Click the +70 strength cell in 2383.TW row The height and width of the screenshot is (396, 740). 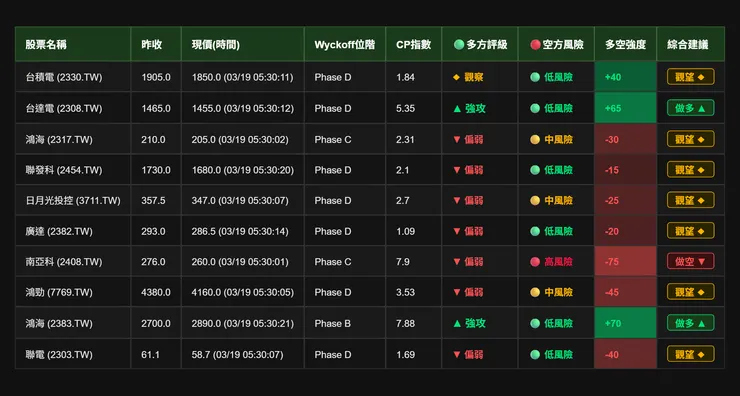click(625, 323)
